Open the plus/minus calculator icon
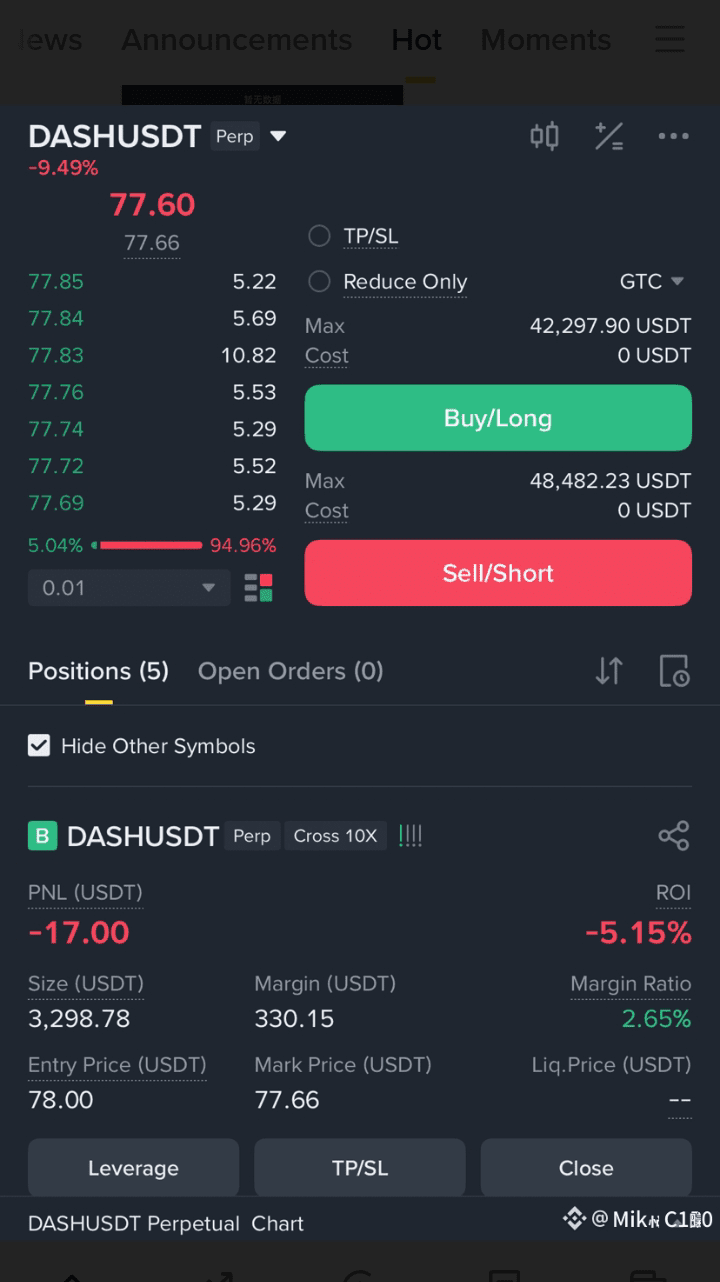The width and height of the screenshot is (720, 1282). [x=609, y=136]
